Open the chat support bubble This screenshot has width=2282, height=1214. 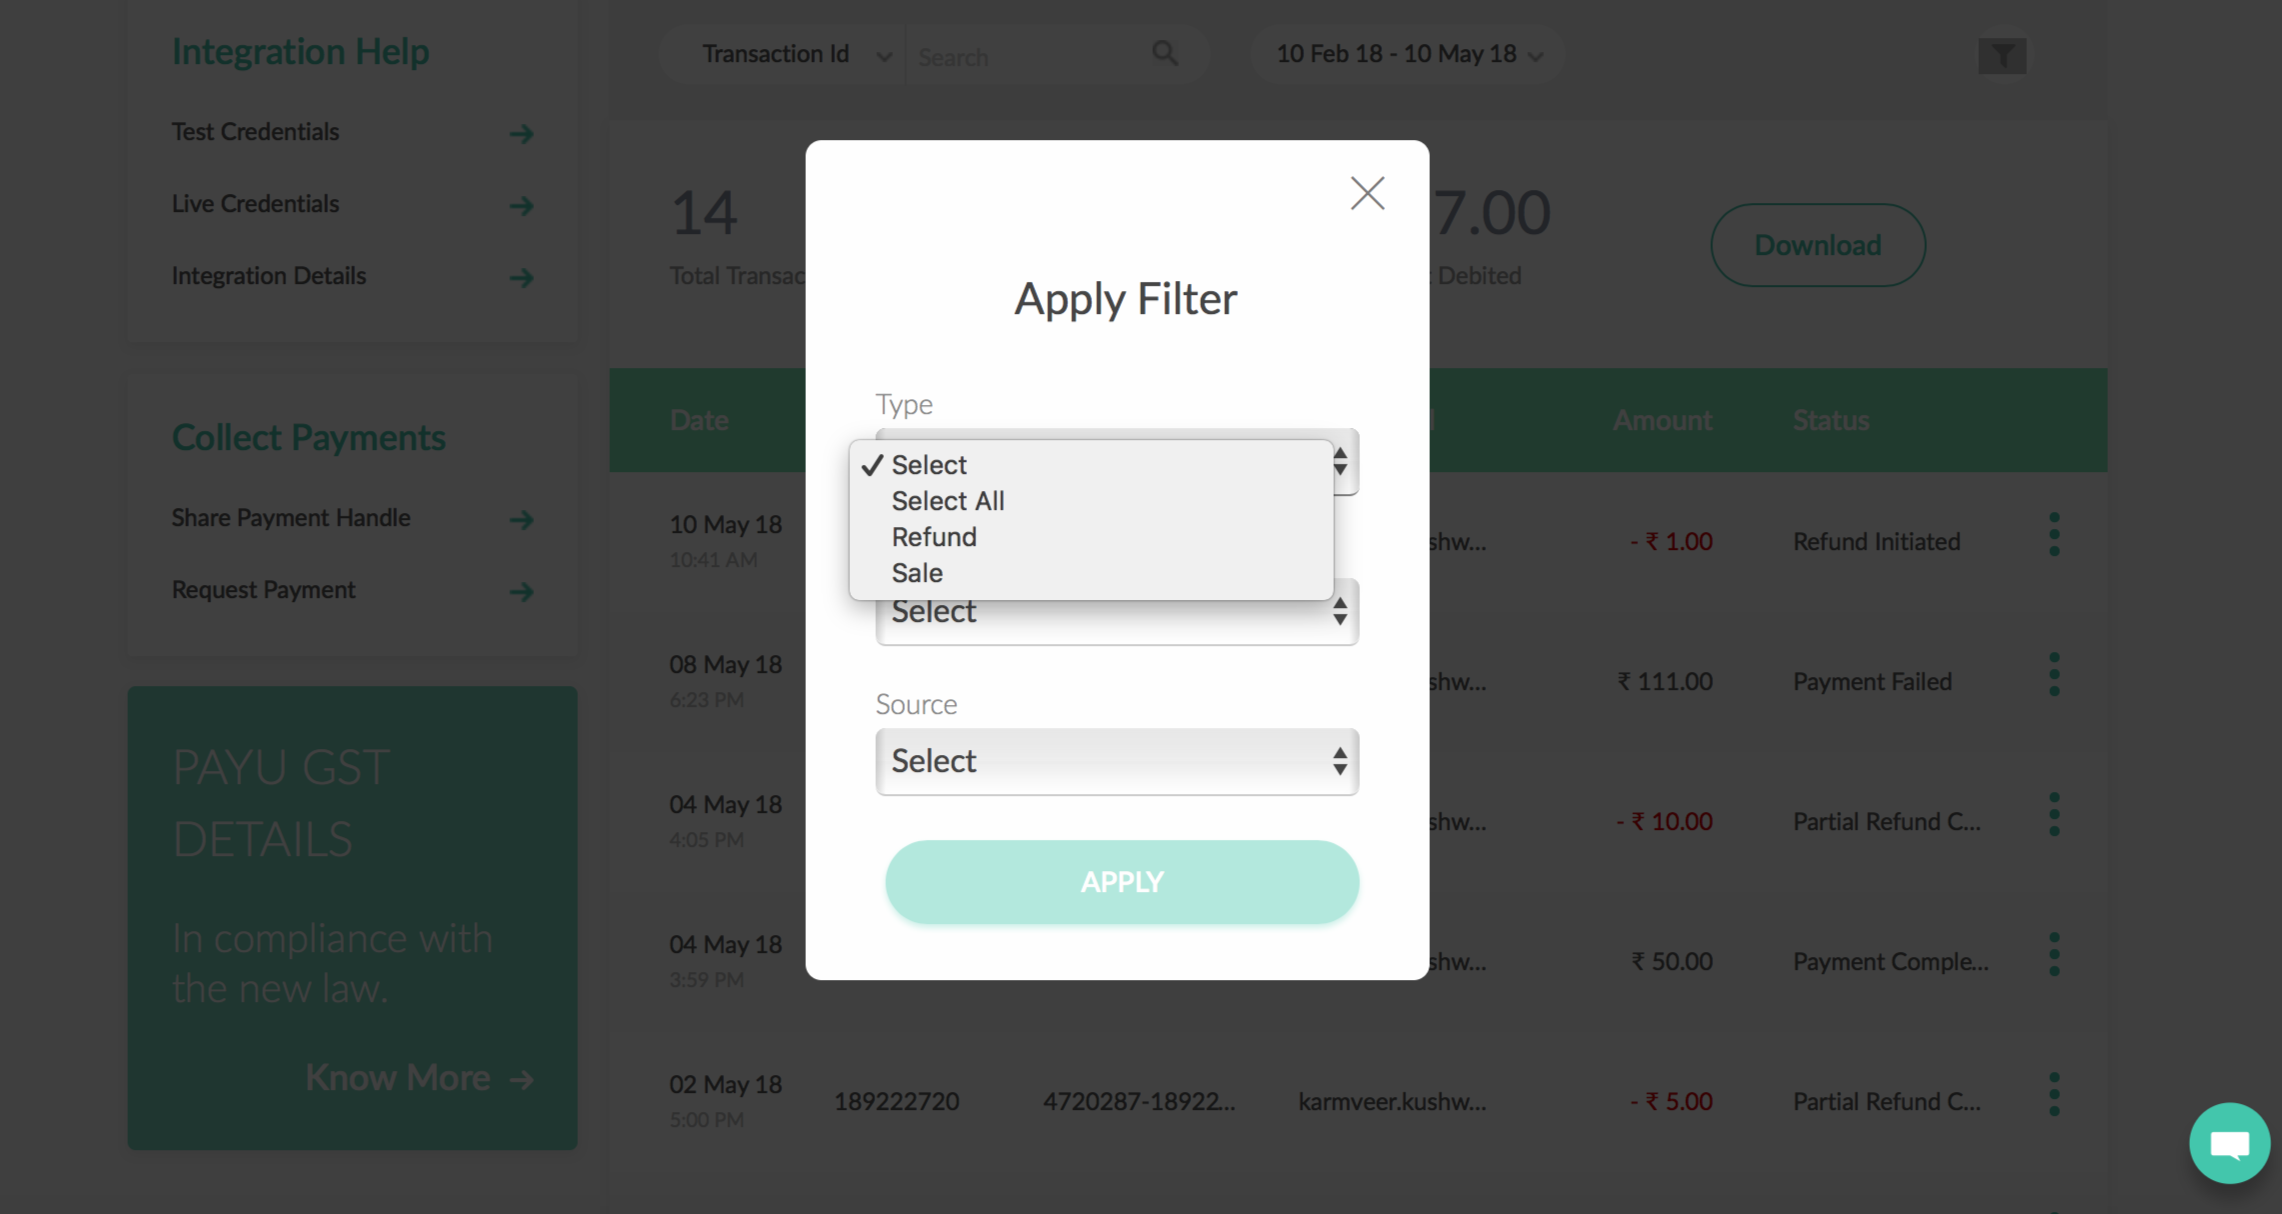pyautogui.click(x=2229, y=1143)
